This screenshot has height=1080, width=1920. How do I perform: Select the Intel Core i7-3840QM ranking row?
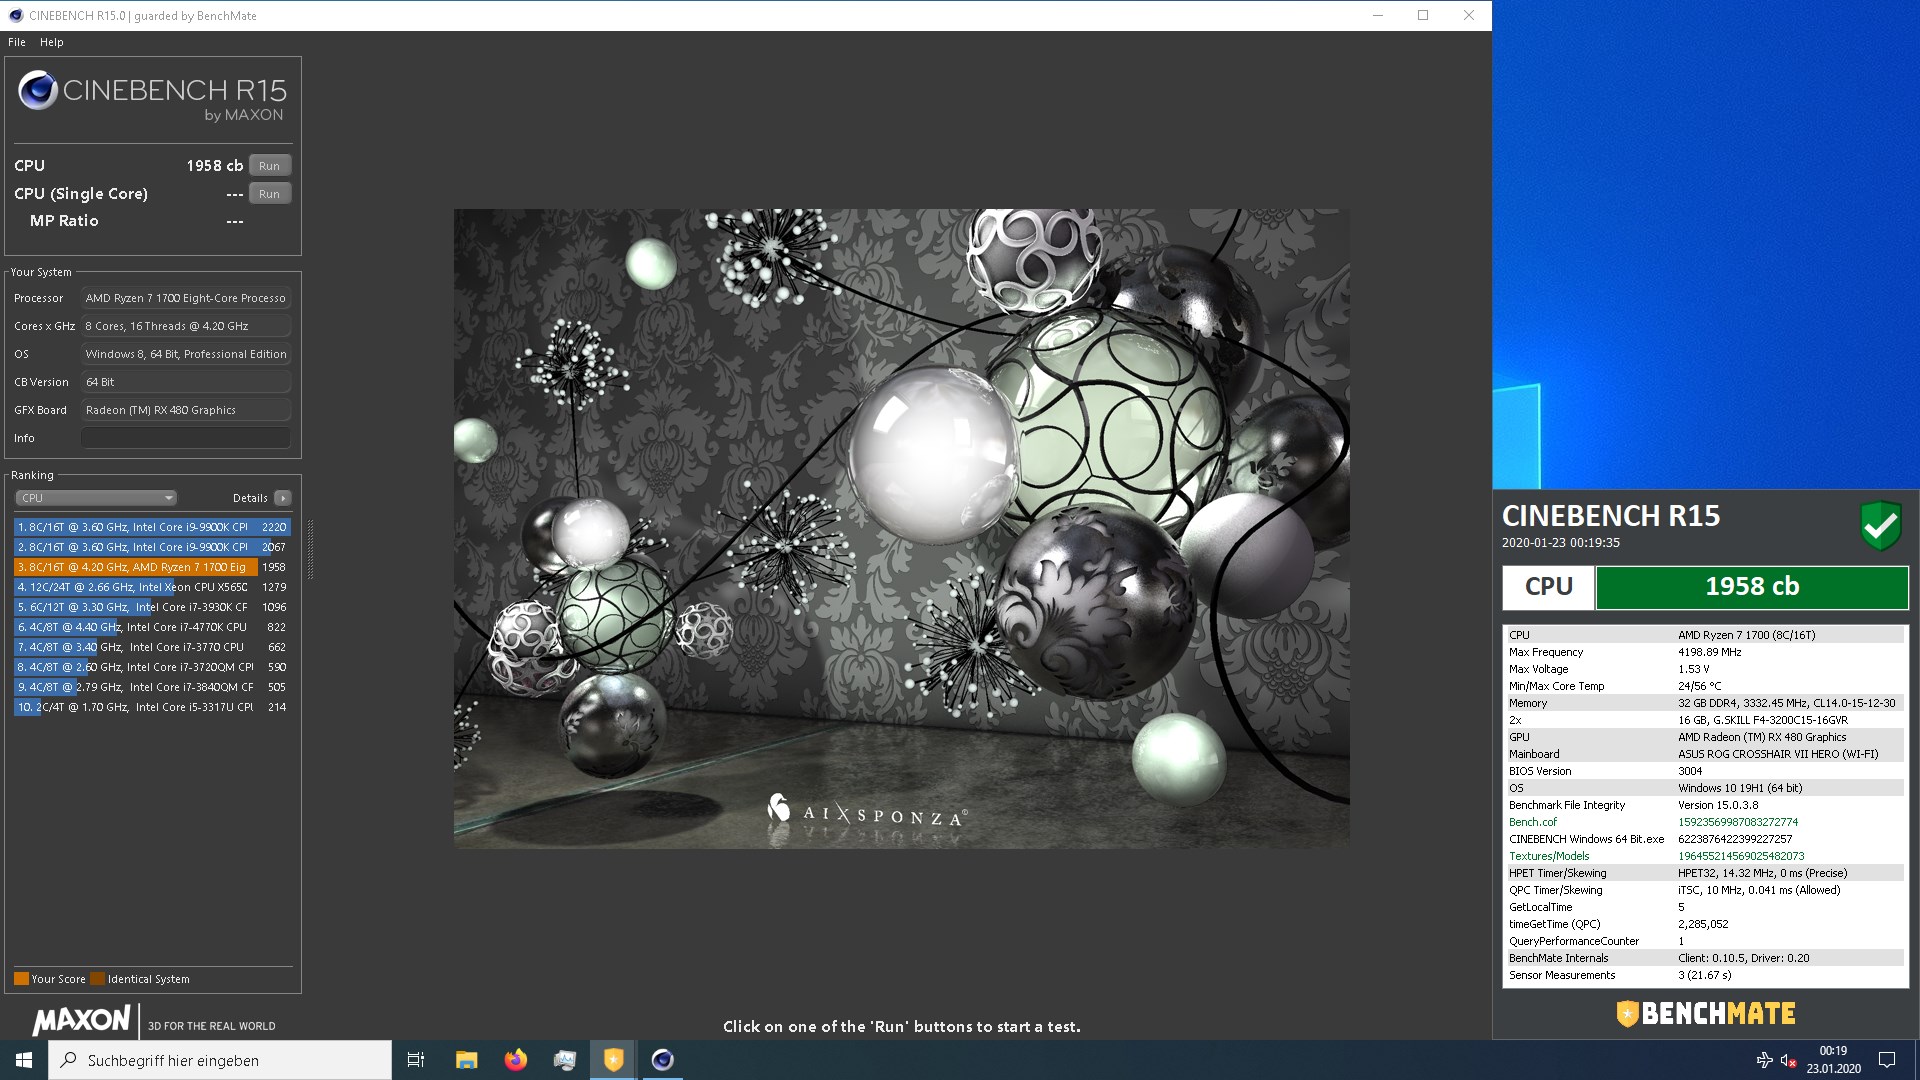(x=152, y=687)
